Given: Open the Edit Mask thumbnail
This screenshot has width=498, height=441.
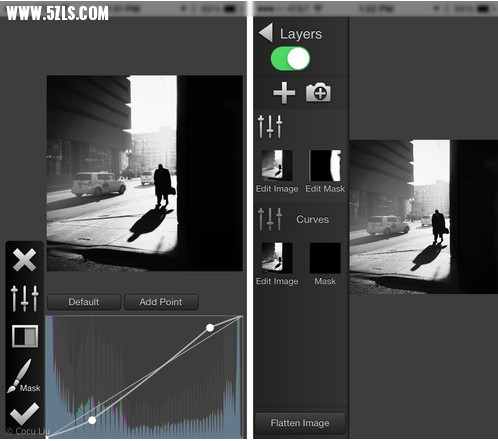Looking at the screenshot, I should (x=325, y=165).
